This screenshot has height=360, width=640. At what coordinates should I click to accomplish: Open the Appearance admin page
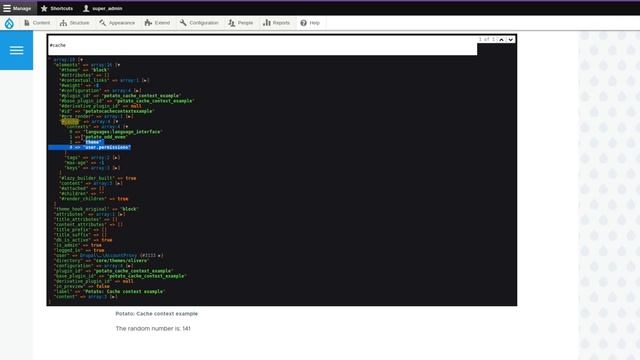click(x=117, y=23)
